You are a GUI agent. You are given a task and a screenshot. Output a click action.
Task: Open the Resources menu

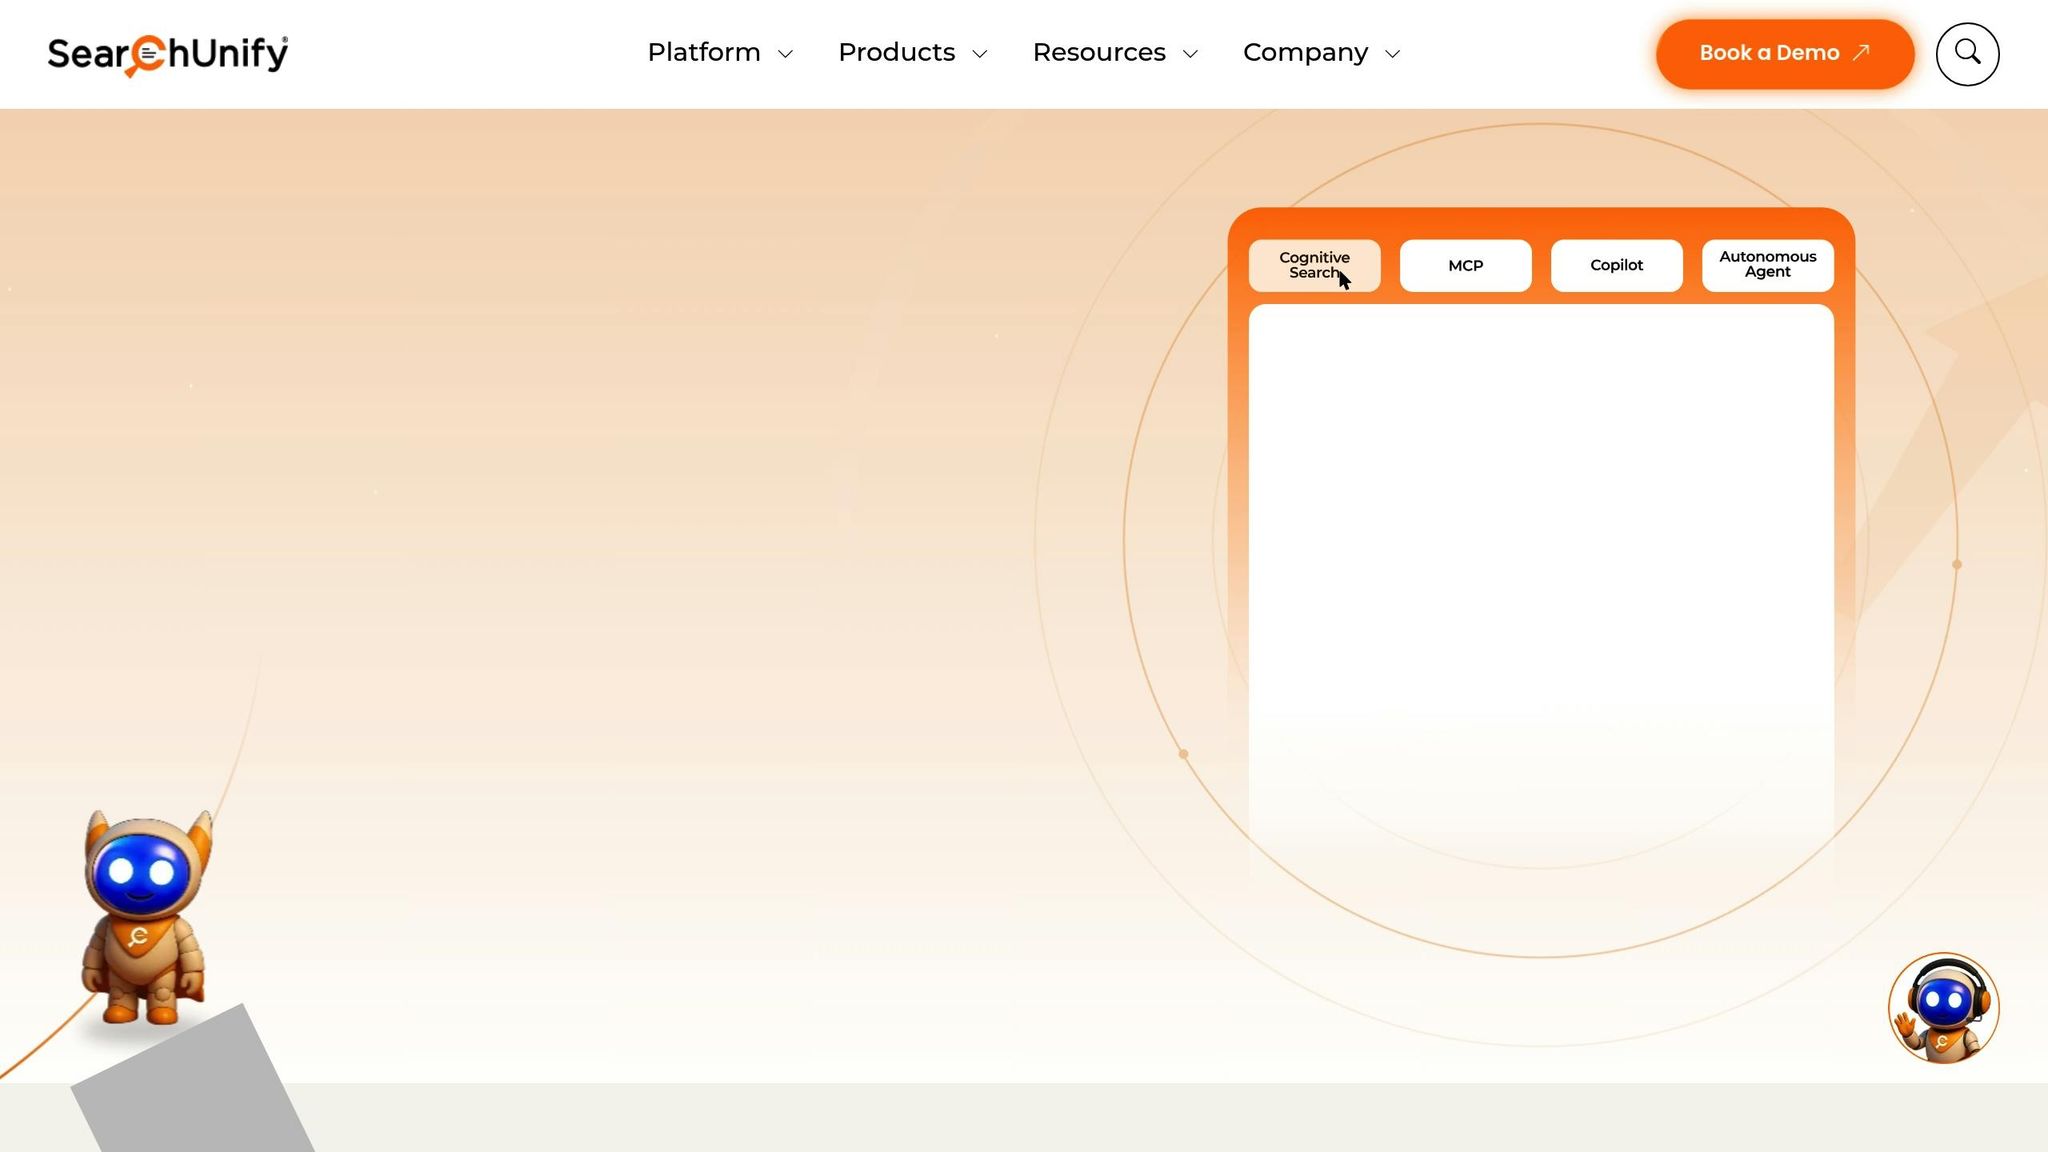point(1099,53)
